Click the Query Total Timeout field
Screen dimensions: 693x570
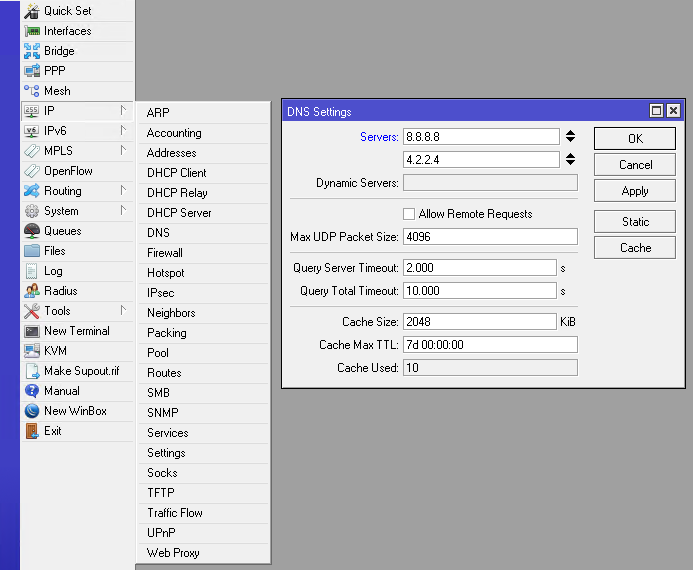point(480,291)
